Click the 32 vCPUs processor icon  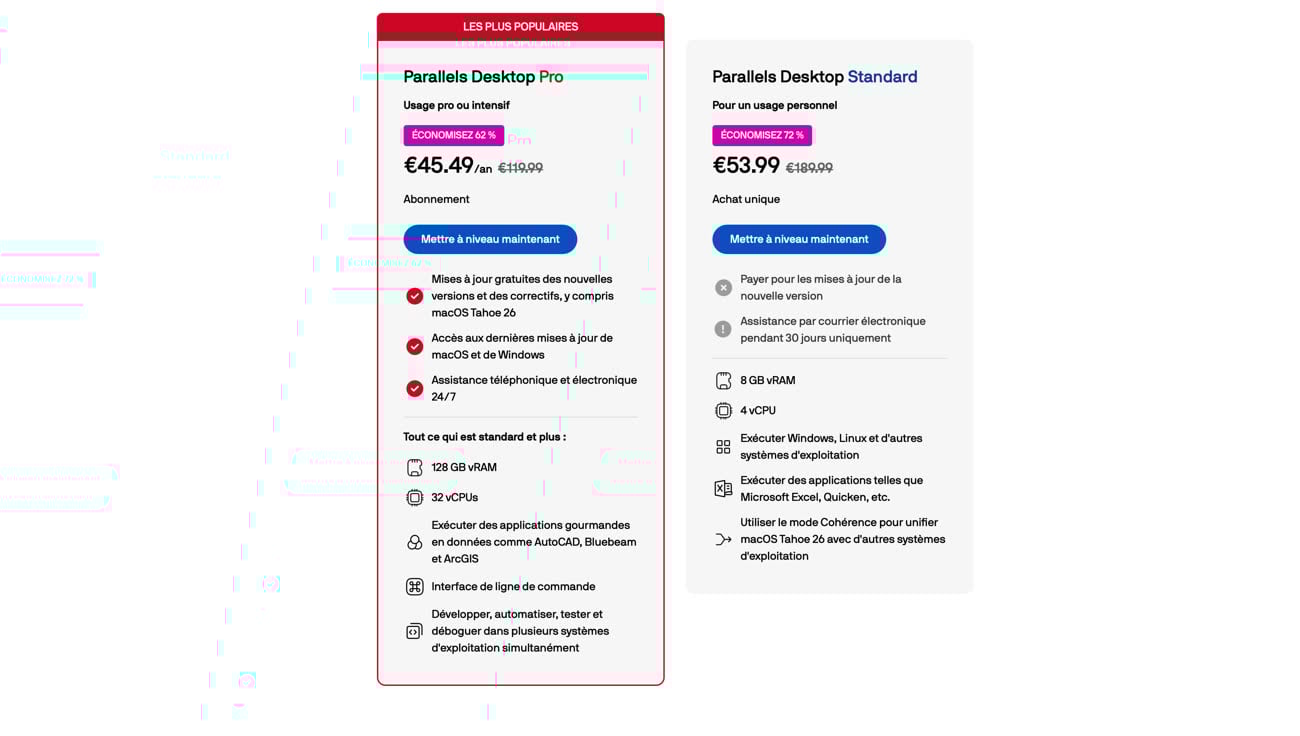point(415,498)
